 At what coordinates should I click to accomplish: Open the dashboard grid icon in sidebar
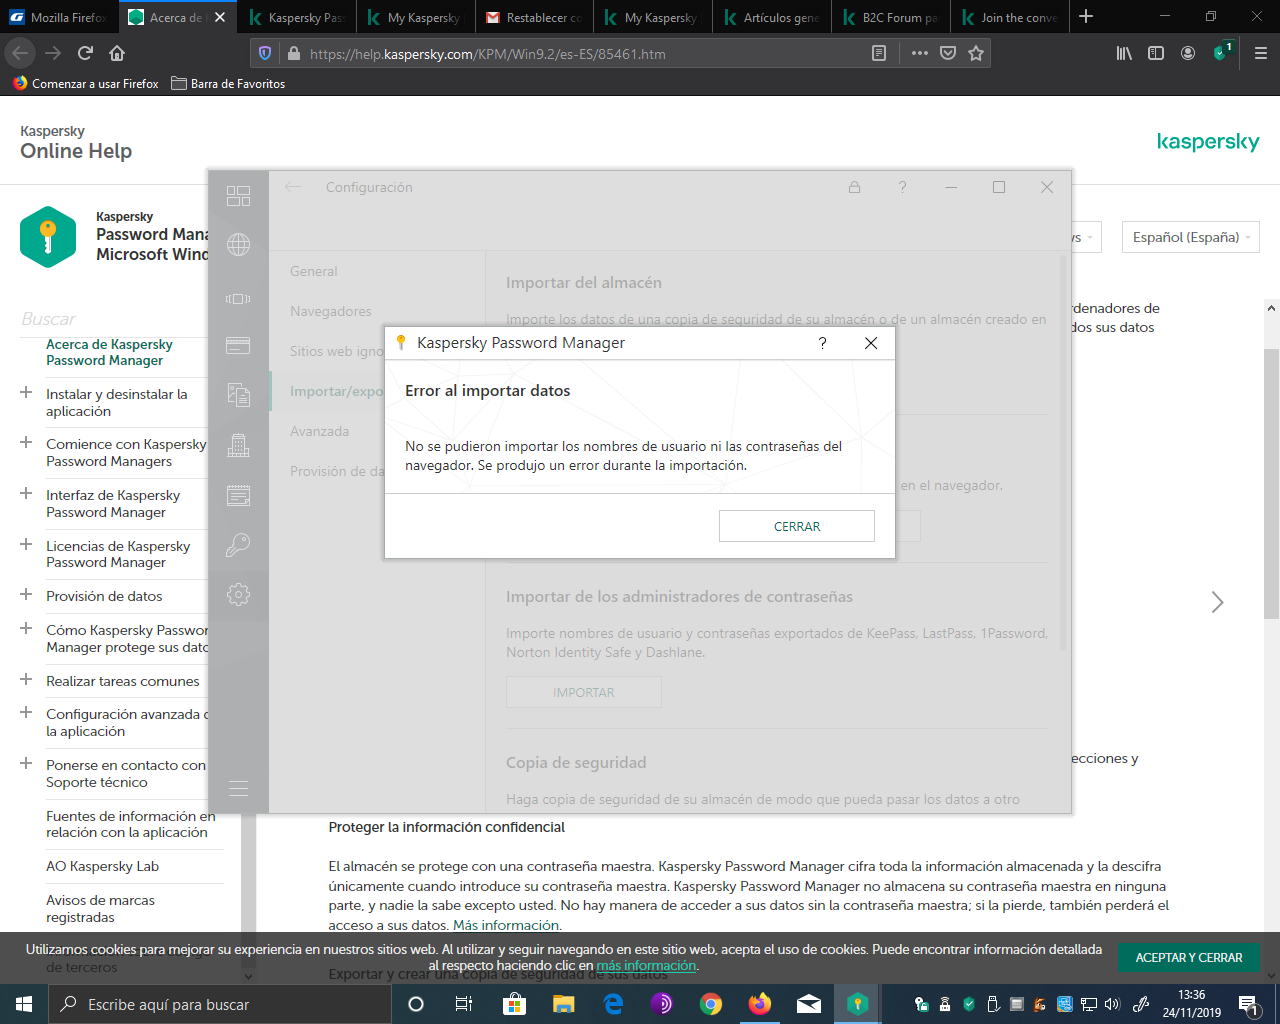click(238, 195)
